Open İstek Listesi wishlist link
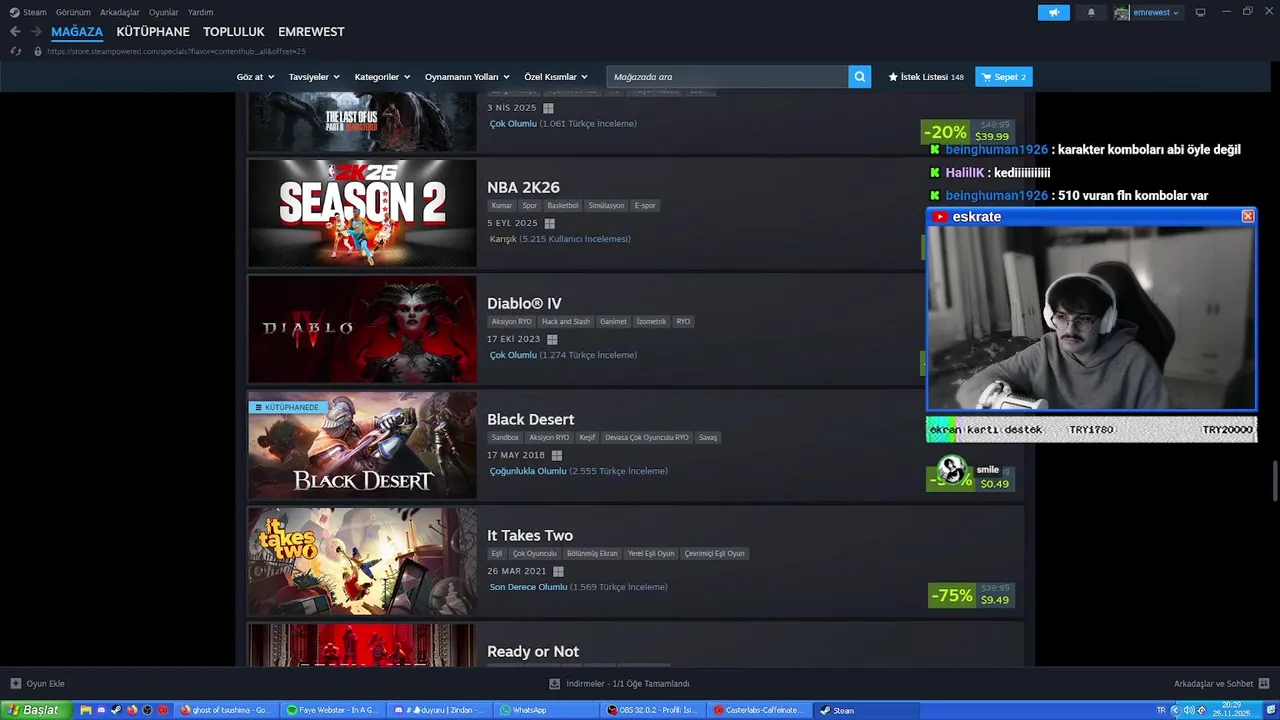 coord(926,77)
